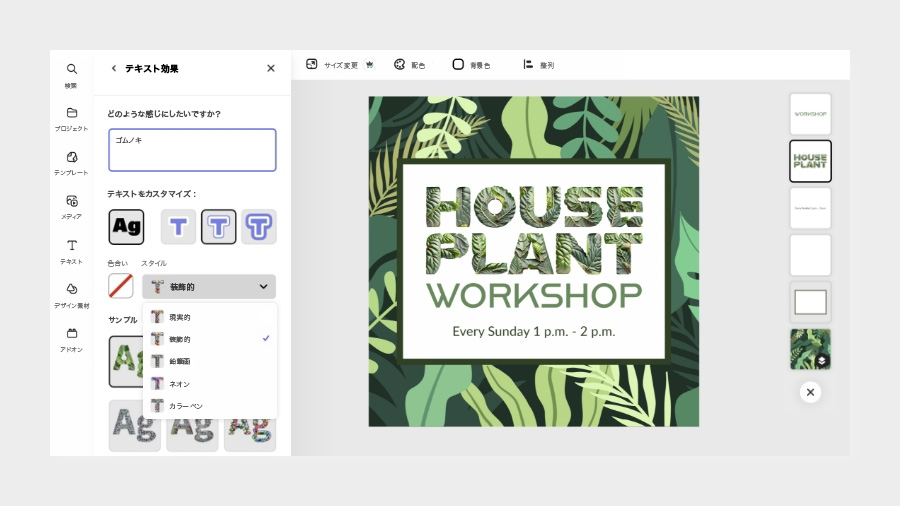The width and height of the screenshot is (900, 506).
Task: Select the checked 装飾的 list option
Action: pyautogui.click(x=210, y=339)
